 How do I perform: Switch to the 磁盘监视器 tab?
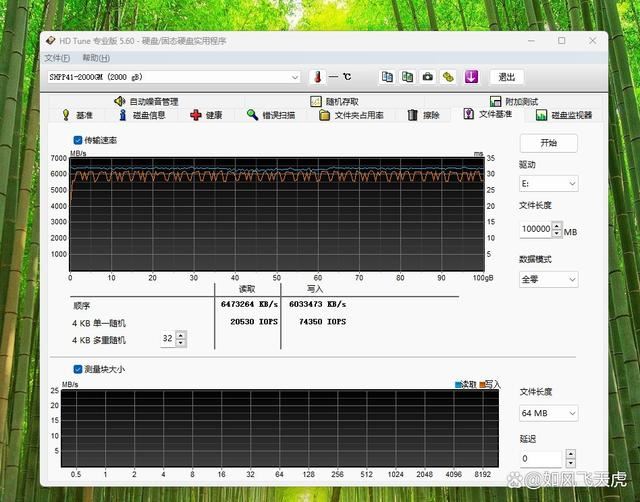click(564, 115)
